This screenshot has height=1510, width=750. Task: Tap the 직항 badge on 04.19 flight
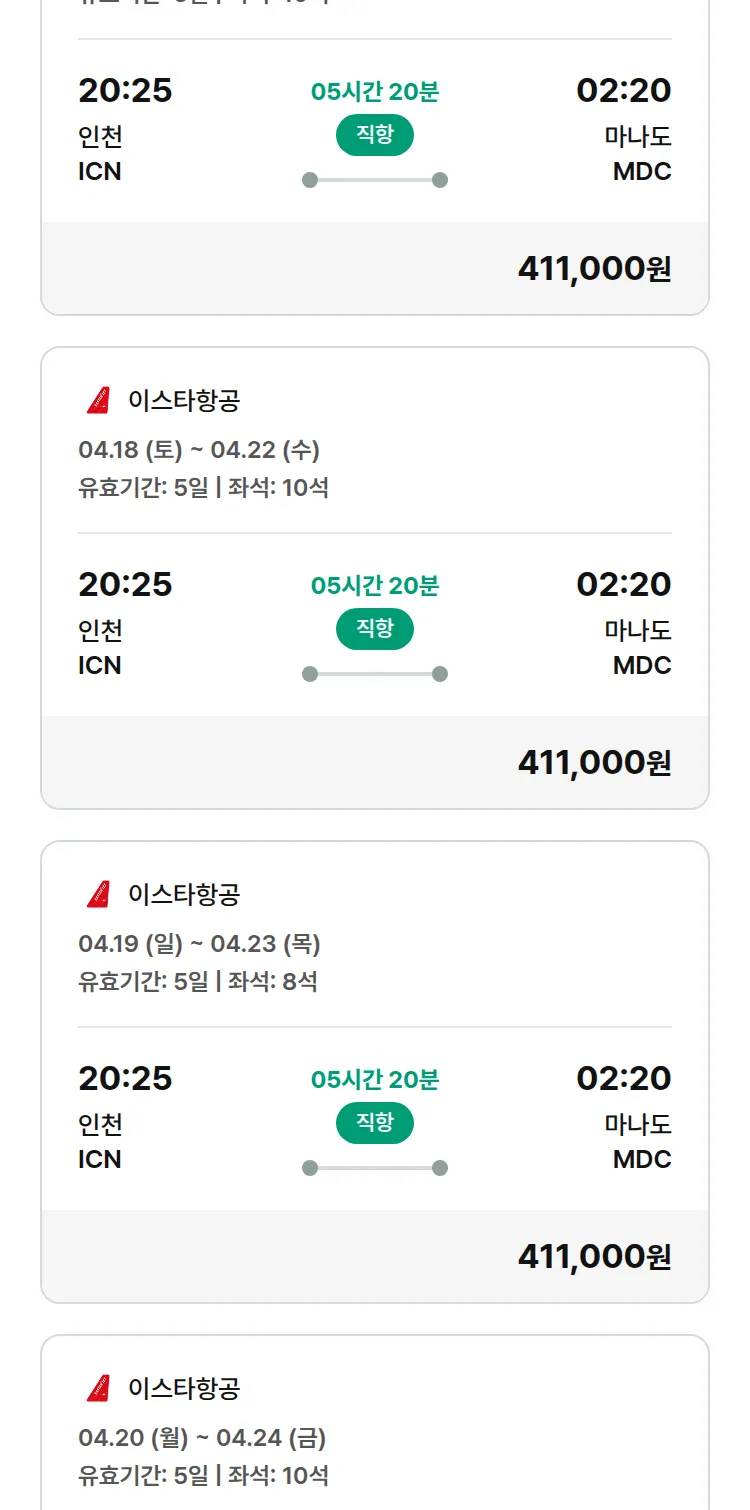click(x=375, y=1123)
